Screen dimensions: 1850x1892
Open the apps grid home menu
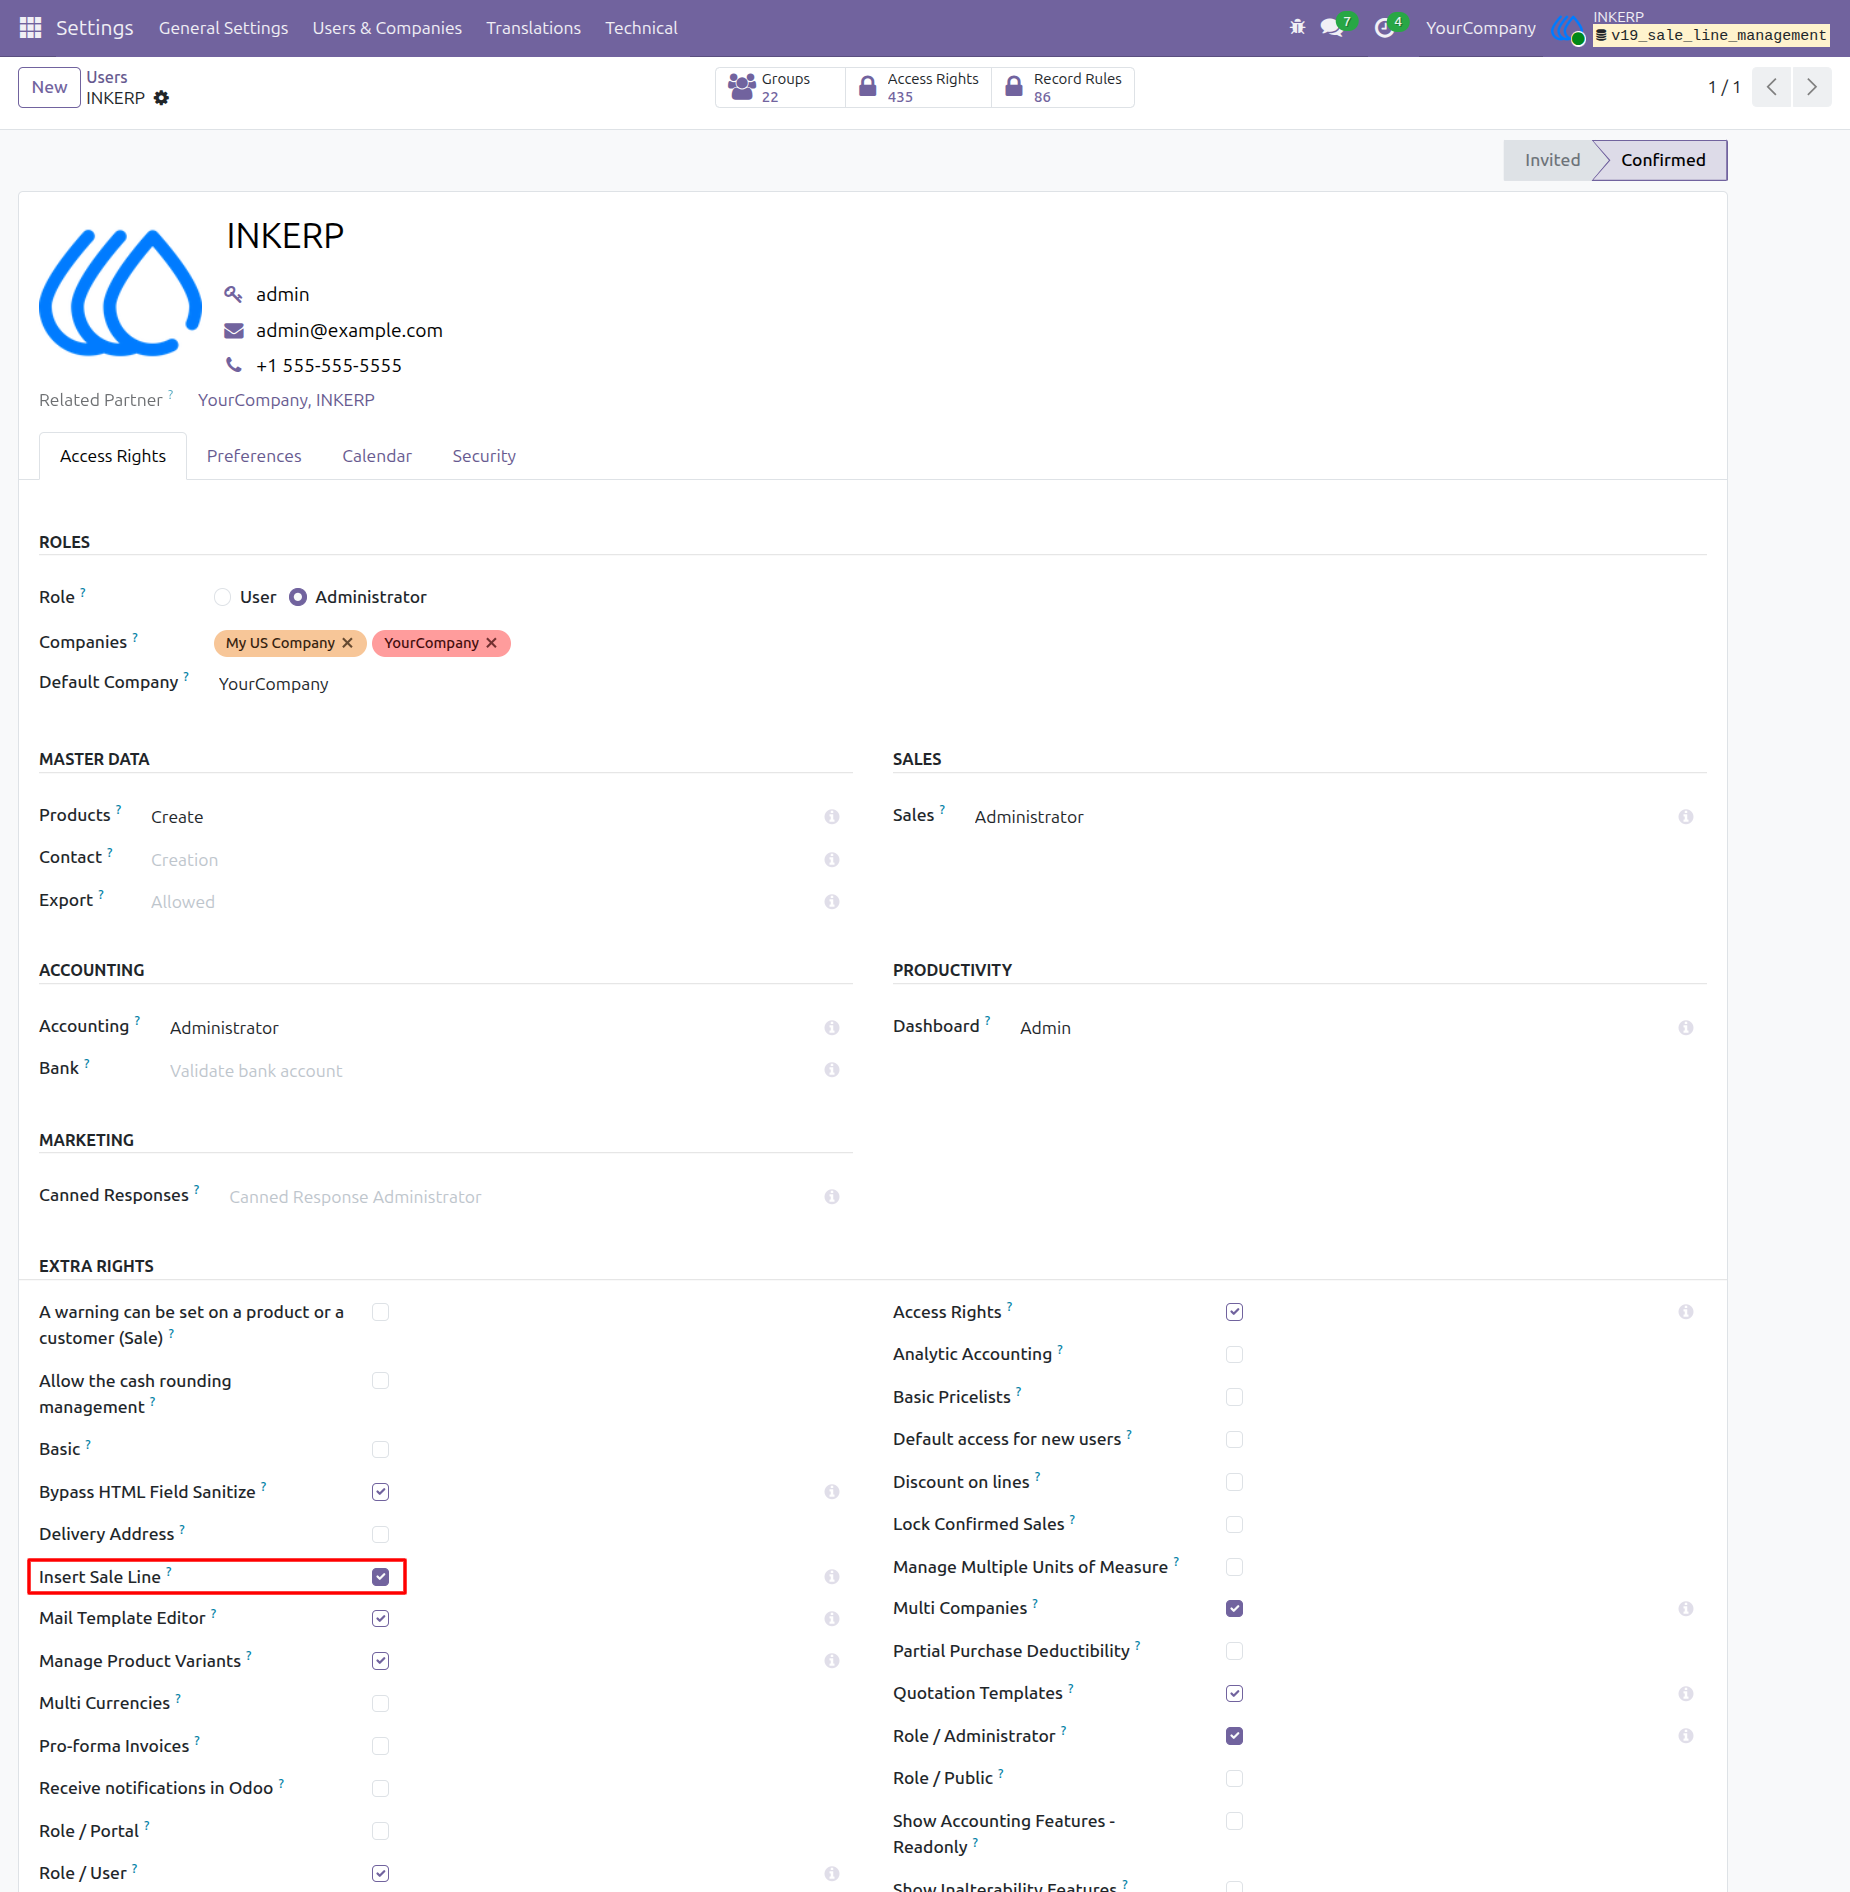coord(30,28)
